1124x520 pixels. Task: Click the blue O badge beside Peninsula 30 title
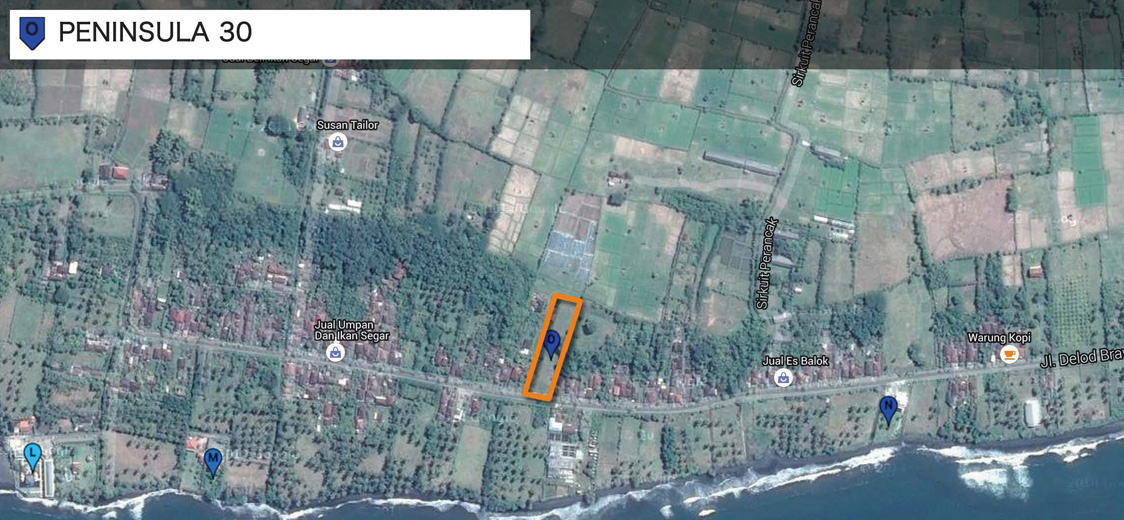[x=32, y=33]
